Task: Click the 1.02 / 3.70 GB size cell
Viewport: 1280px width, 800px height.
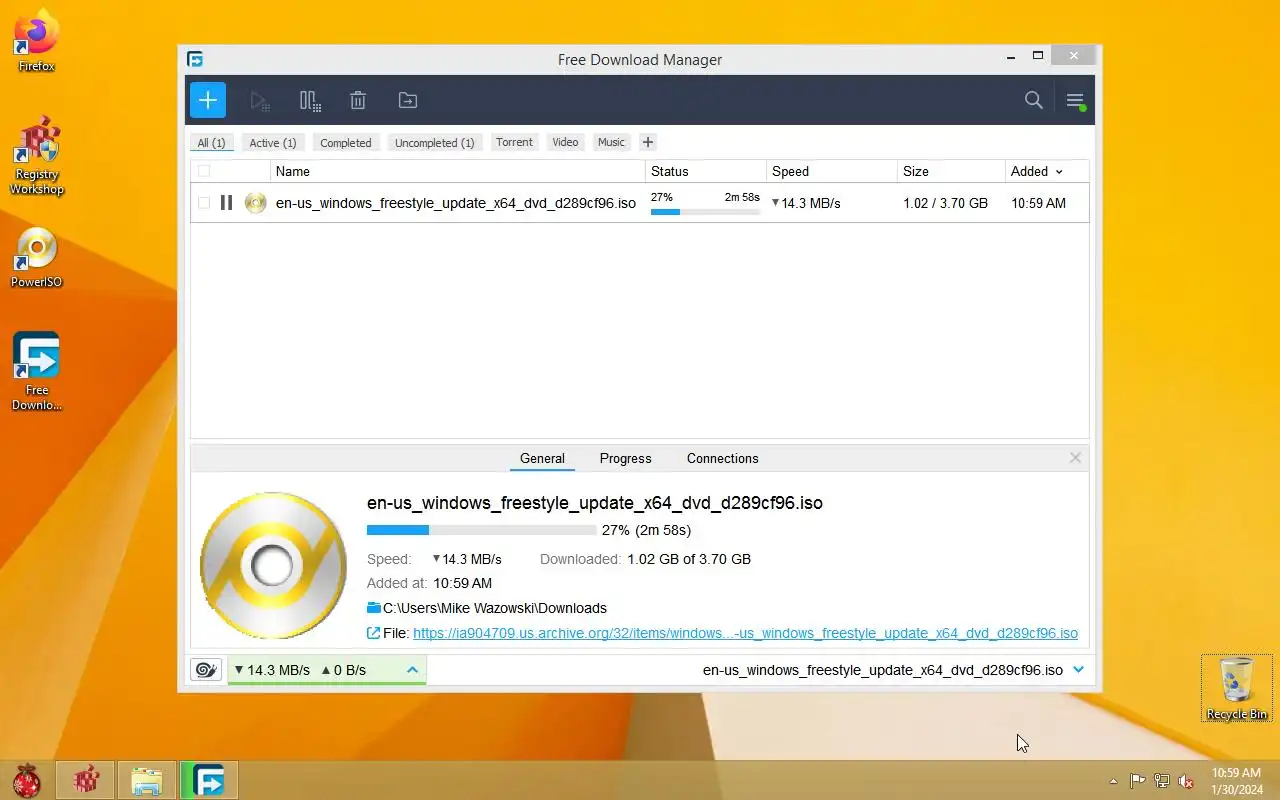Action: 945,203
